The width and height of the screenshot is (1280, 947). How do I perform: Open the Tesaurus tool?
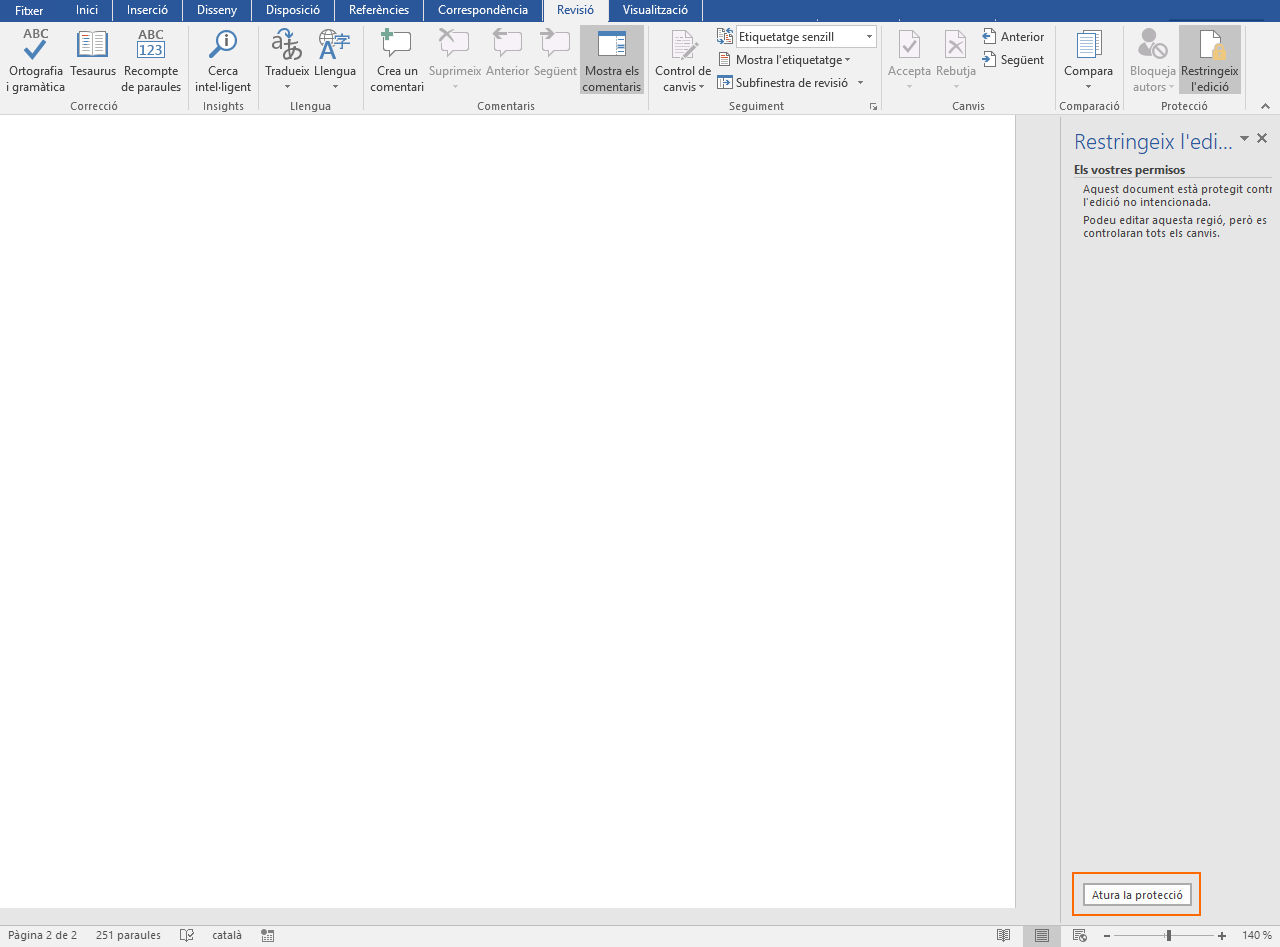point(93,60)
